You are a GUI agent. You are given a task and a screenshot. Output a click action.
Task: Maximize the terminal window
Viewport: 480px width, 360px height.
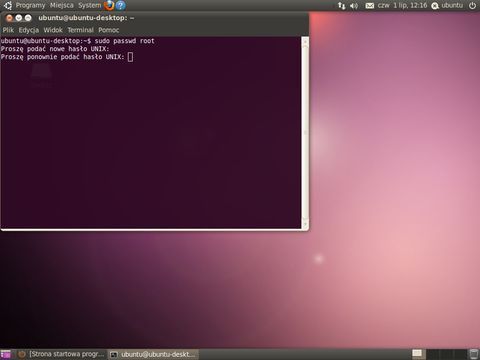pos(28,18)
